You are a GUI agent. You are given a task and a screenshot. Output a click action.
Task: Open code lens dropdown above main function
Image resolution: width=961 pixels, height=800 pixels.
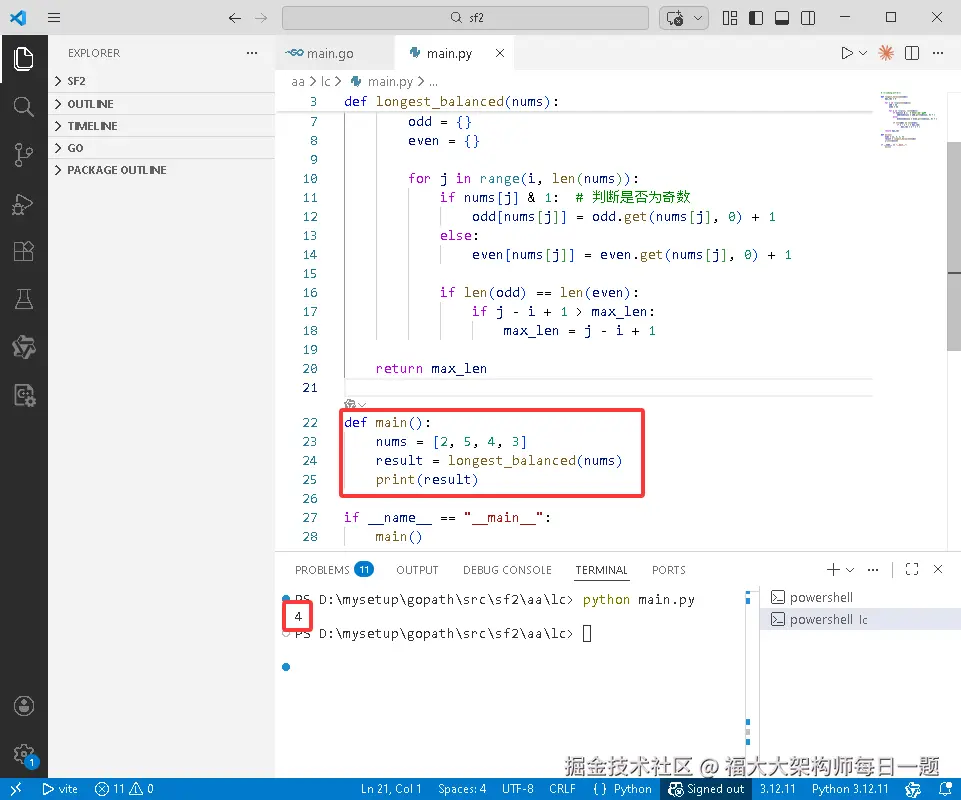click(355, 404)
